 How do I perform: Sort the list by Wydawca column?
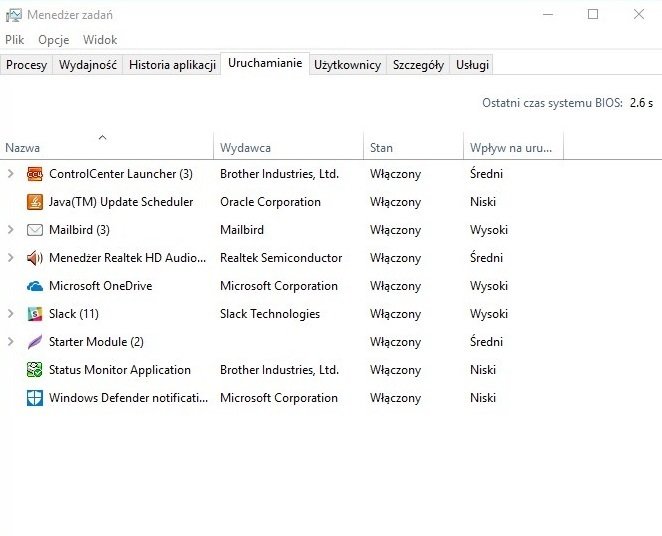[245, 148]
